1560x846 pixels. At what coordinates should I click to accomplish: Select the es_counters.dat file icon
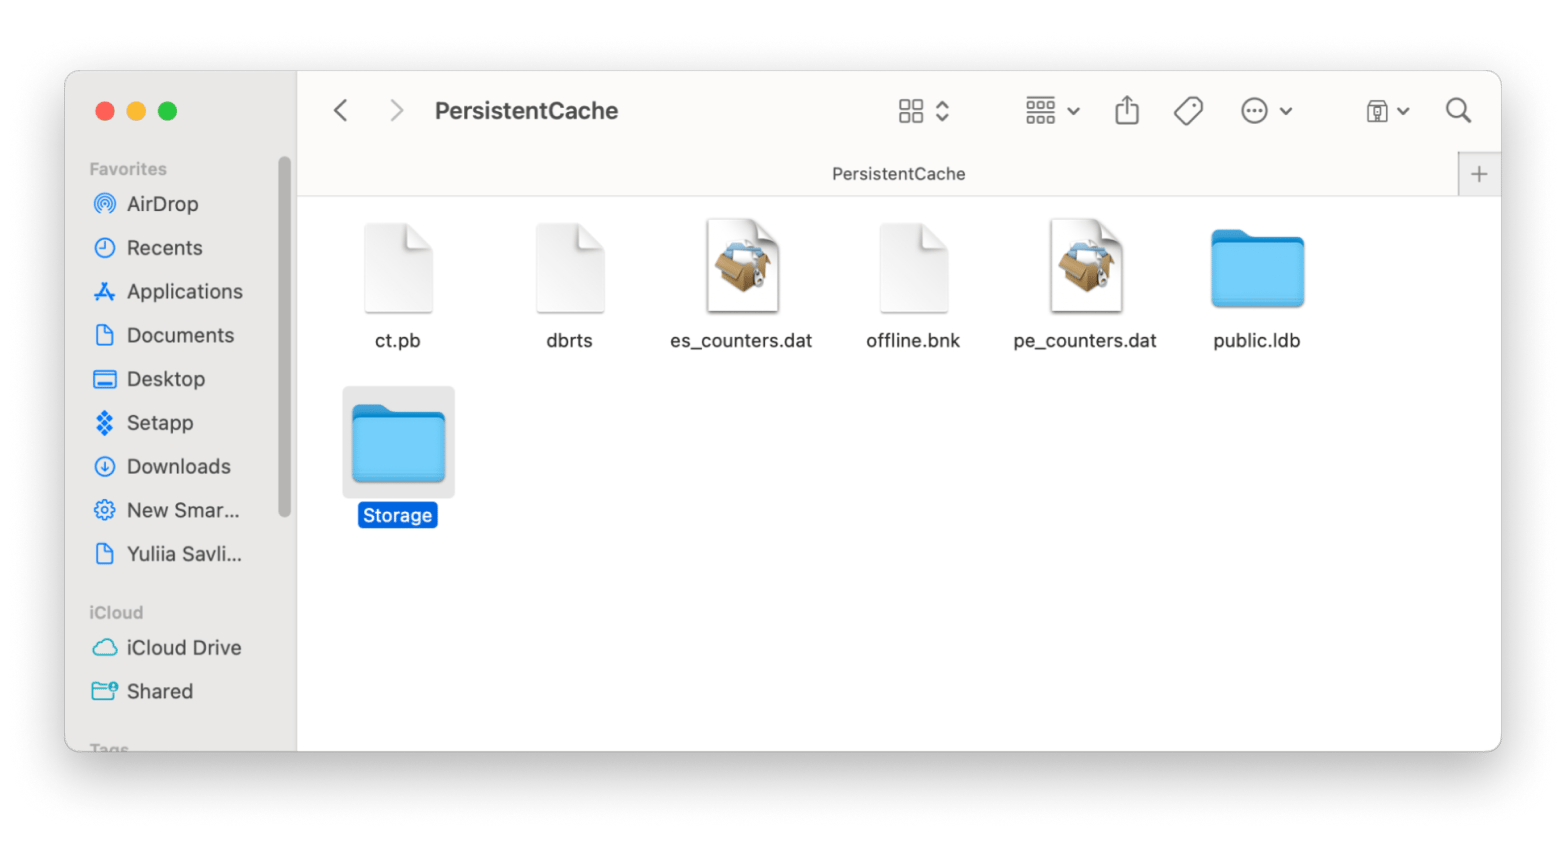pos(742,267)
